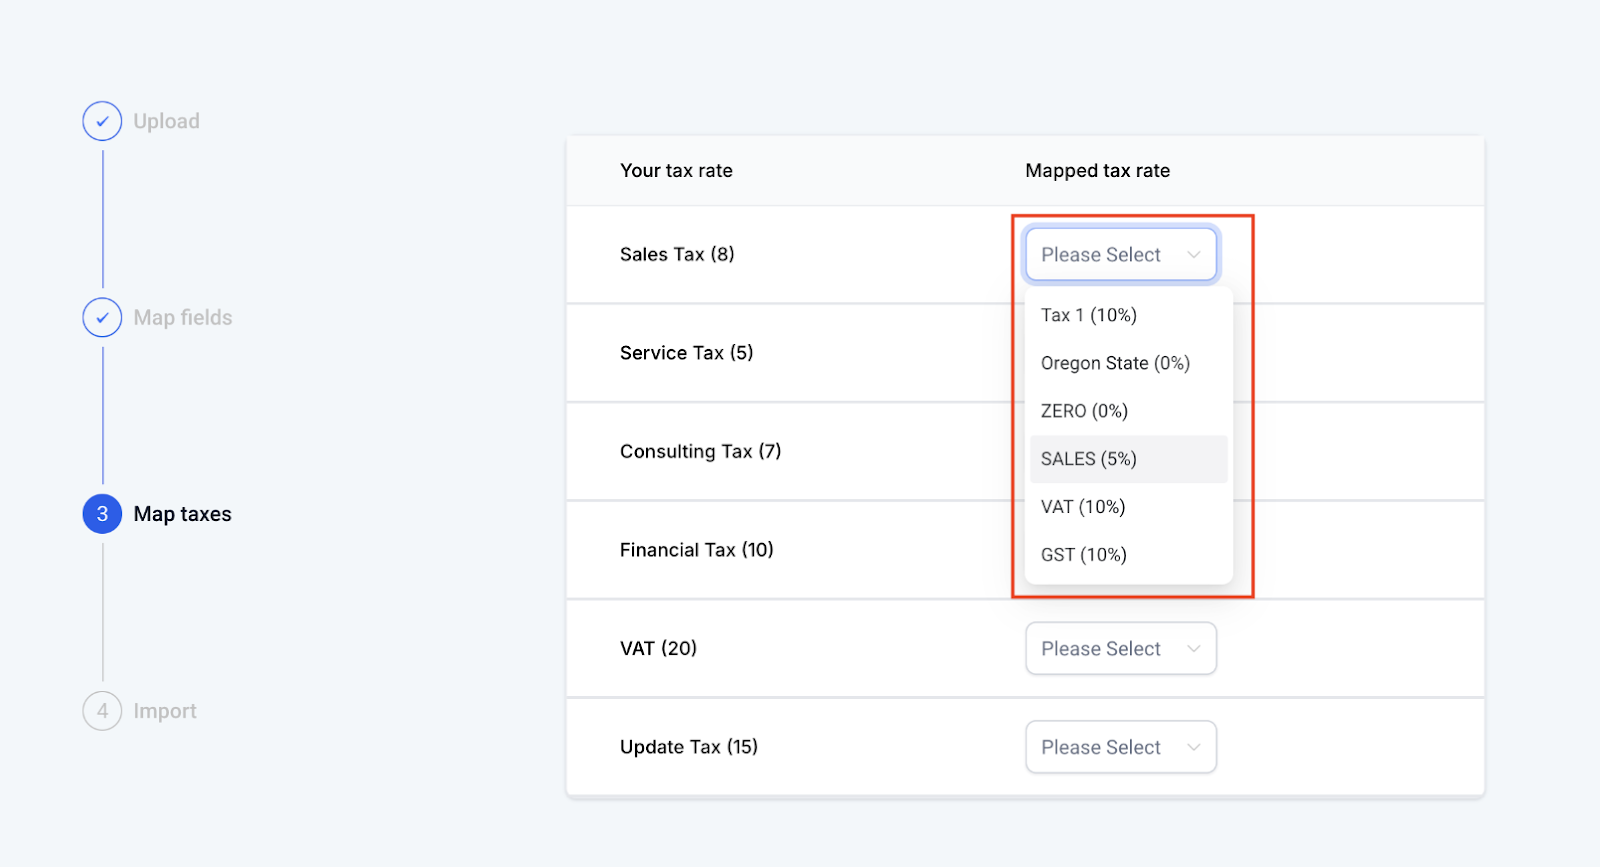Click the Map taxes step label
The width and height of the screenshot is (1600, 867).
click(x=183, y=514)
